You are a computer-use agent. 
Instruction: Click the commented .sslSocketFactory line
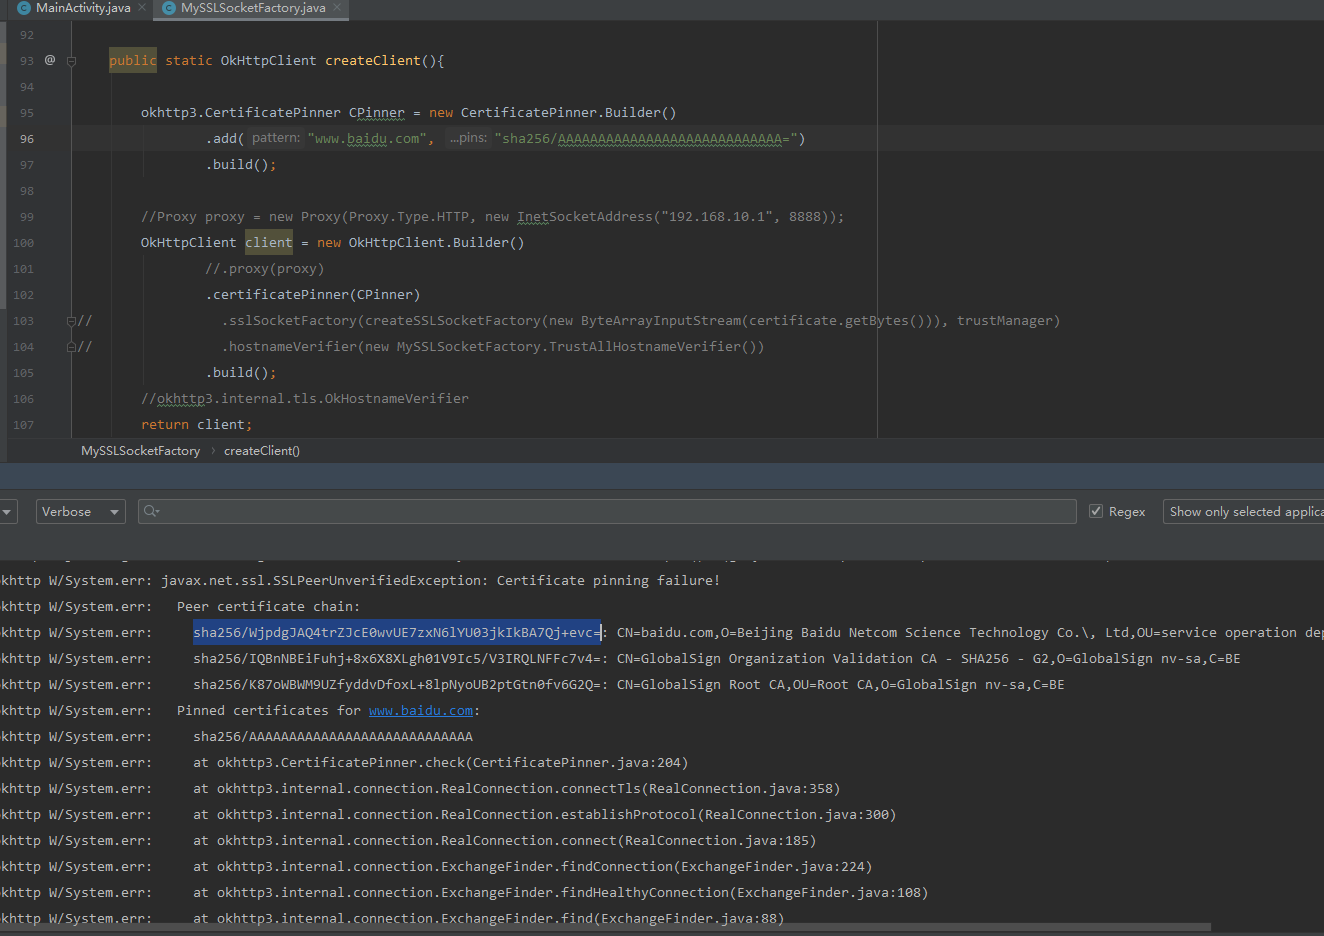641,321
